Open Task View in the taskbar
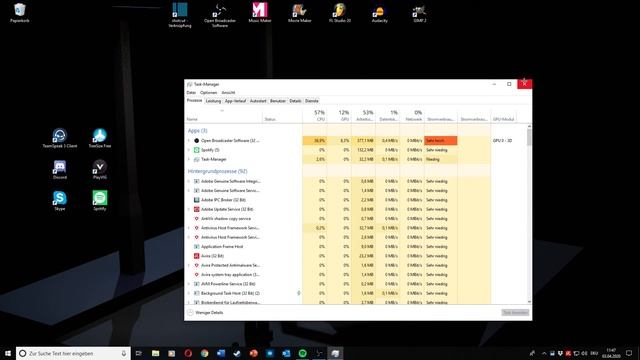The height and width of the screenshot is (360, 640). [x=139, y=353]
